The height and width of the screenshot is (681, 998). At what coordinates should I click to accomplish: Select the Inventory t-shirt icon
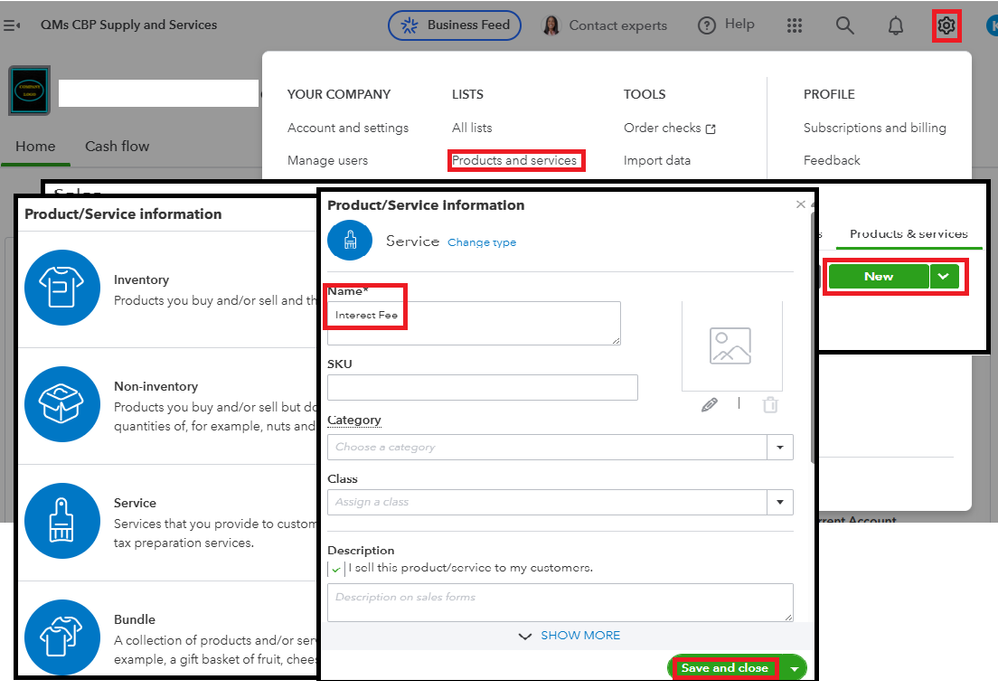tap(62, 288)
